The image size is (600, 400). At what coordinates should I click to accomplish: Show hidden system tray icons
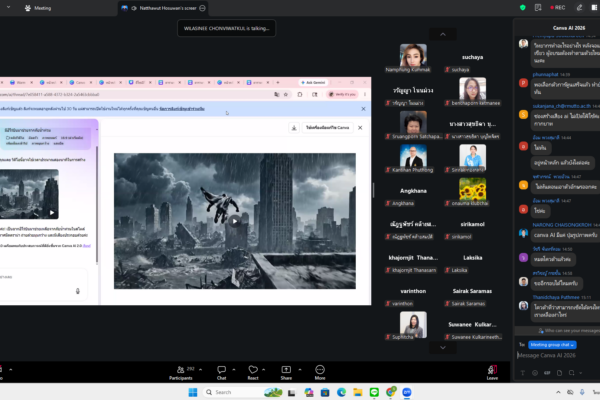point(558,392)
